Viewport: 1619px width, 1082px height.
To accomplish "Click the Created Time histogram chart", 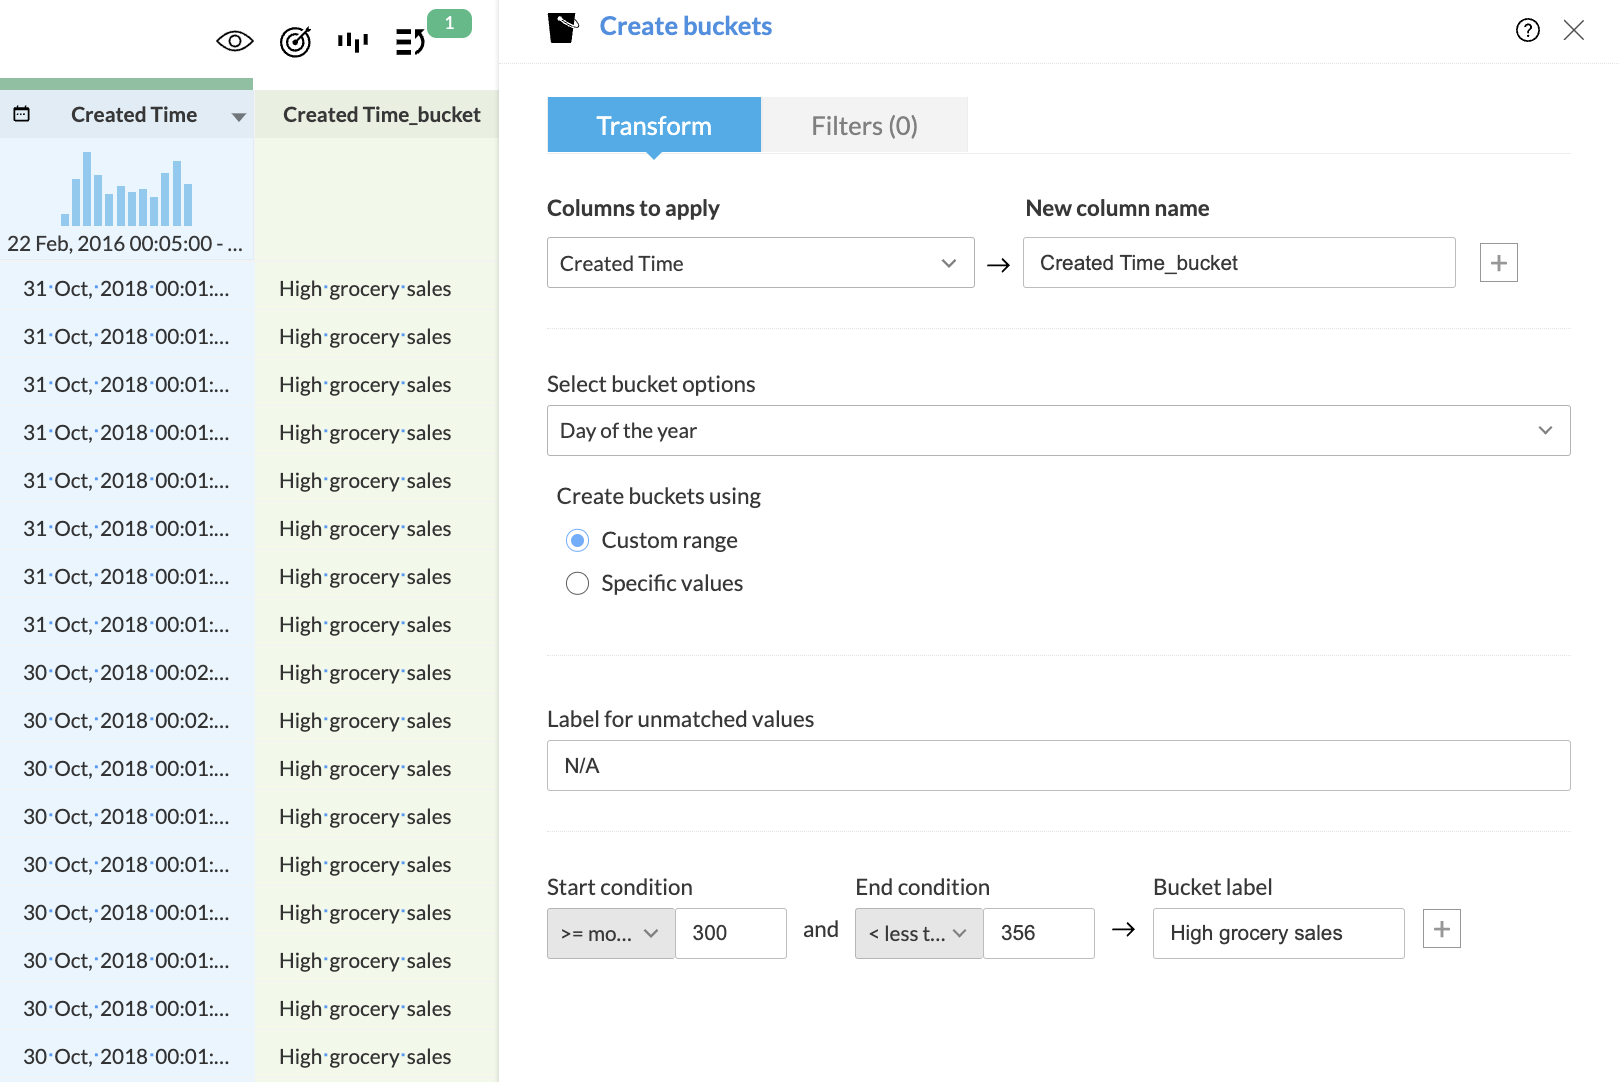I will coord(127,190).
